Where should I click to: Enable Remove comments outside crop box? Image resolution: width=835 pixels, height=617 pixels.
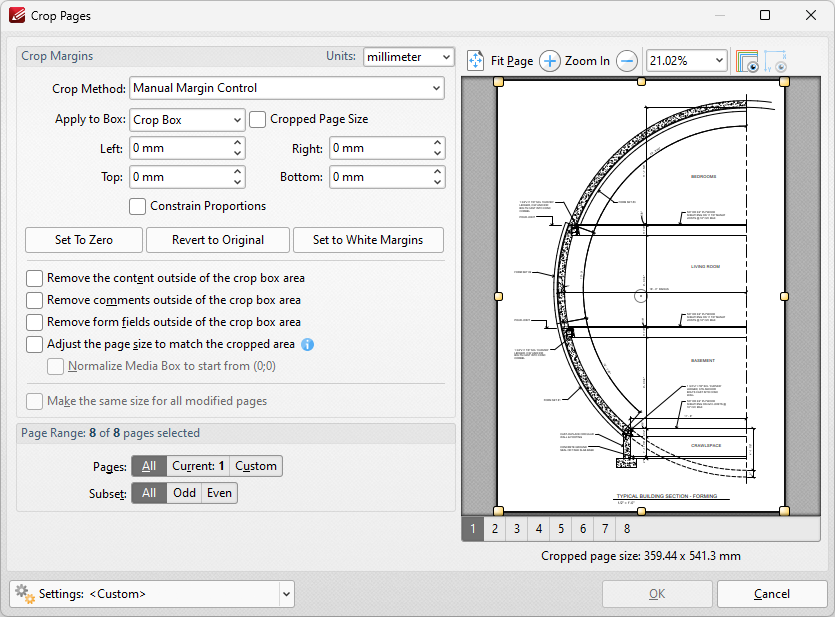coord(35,300)
